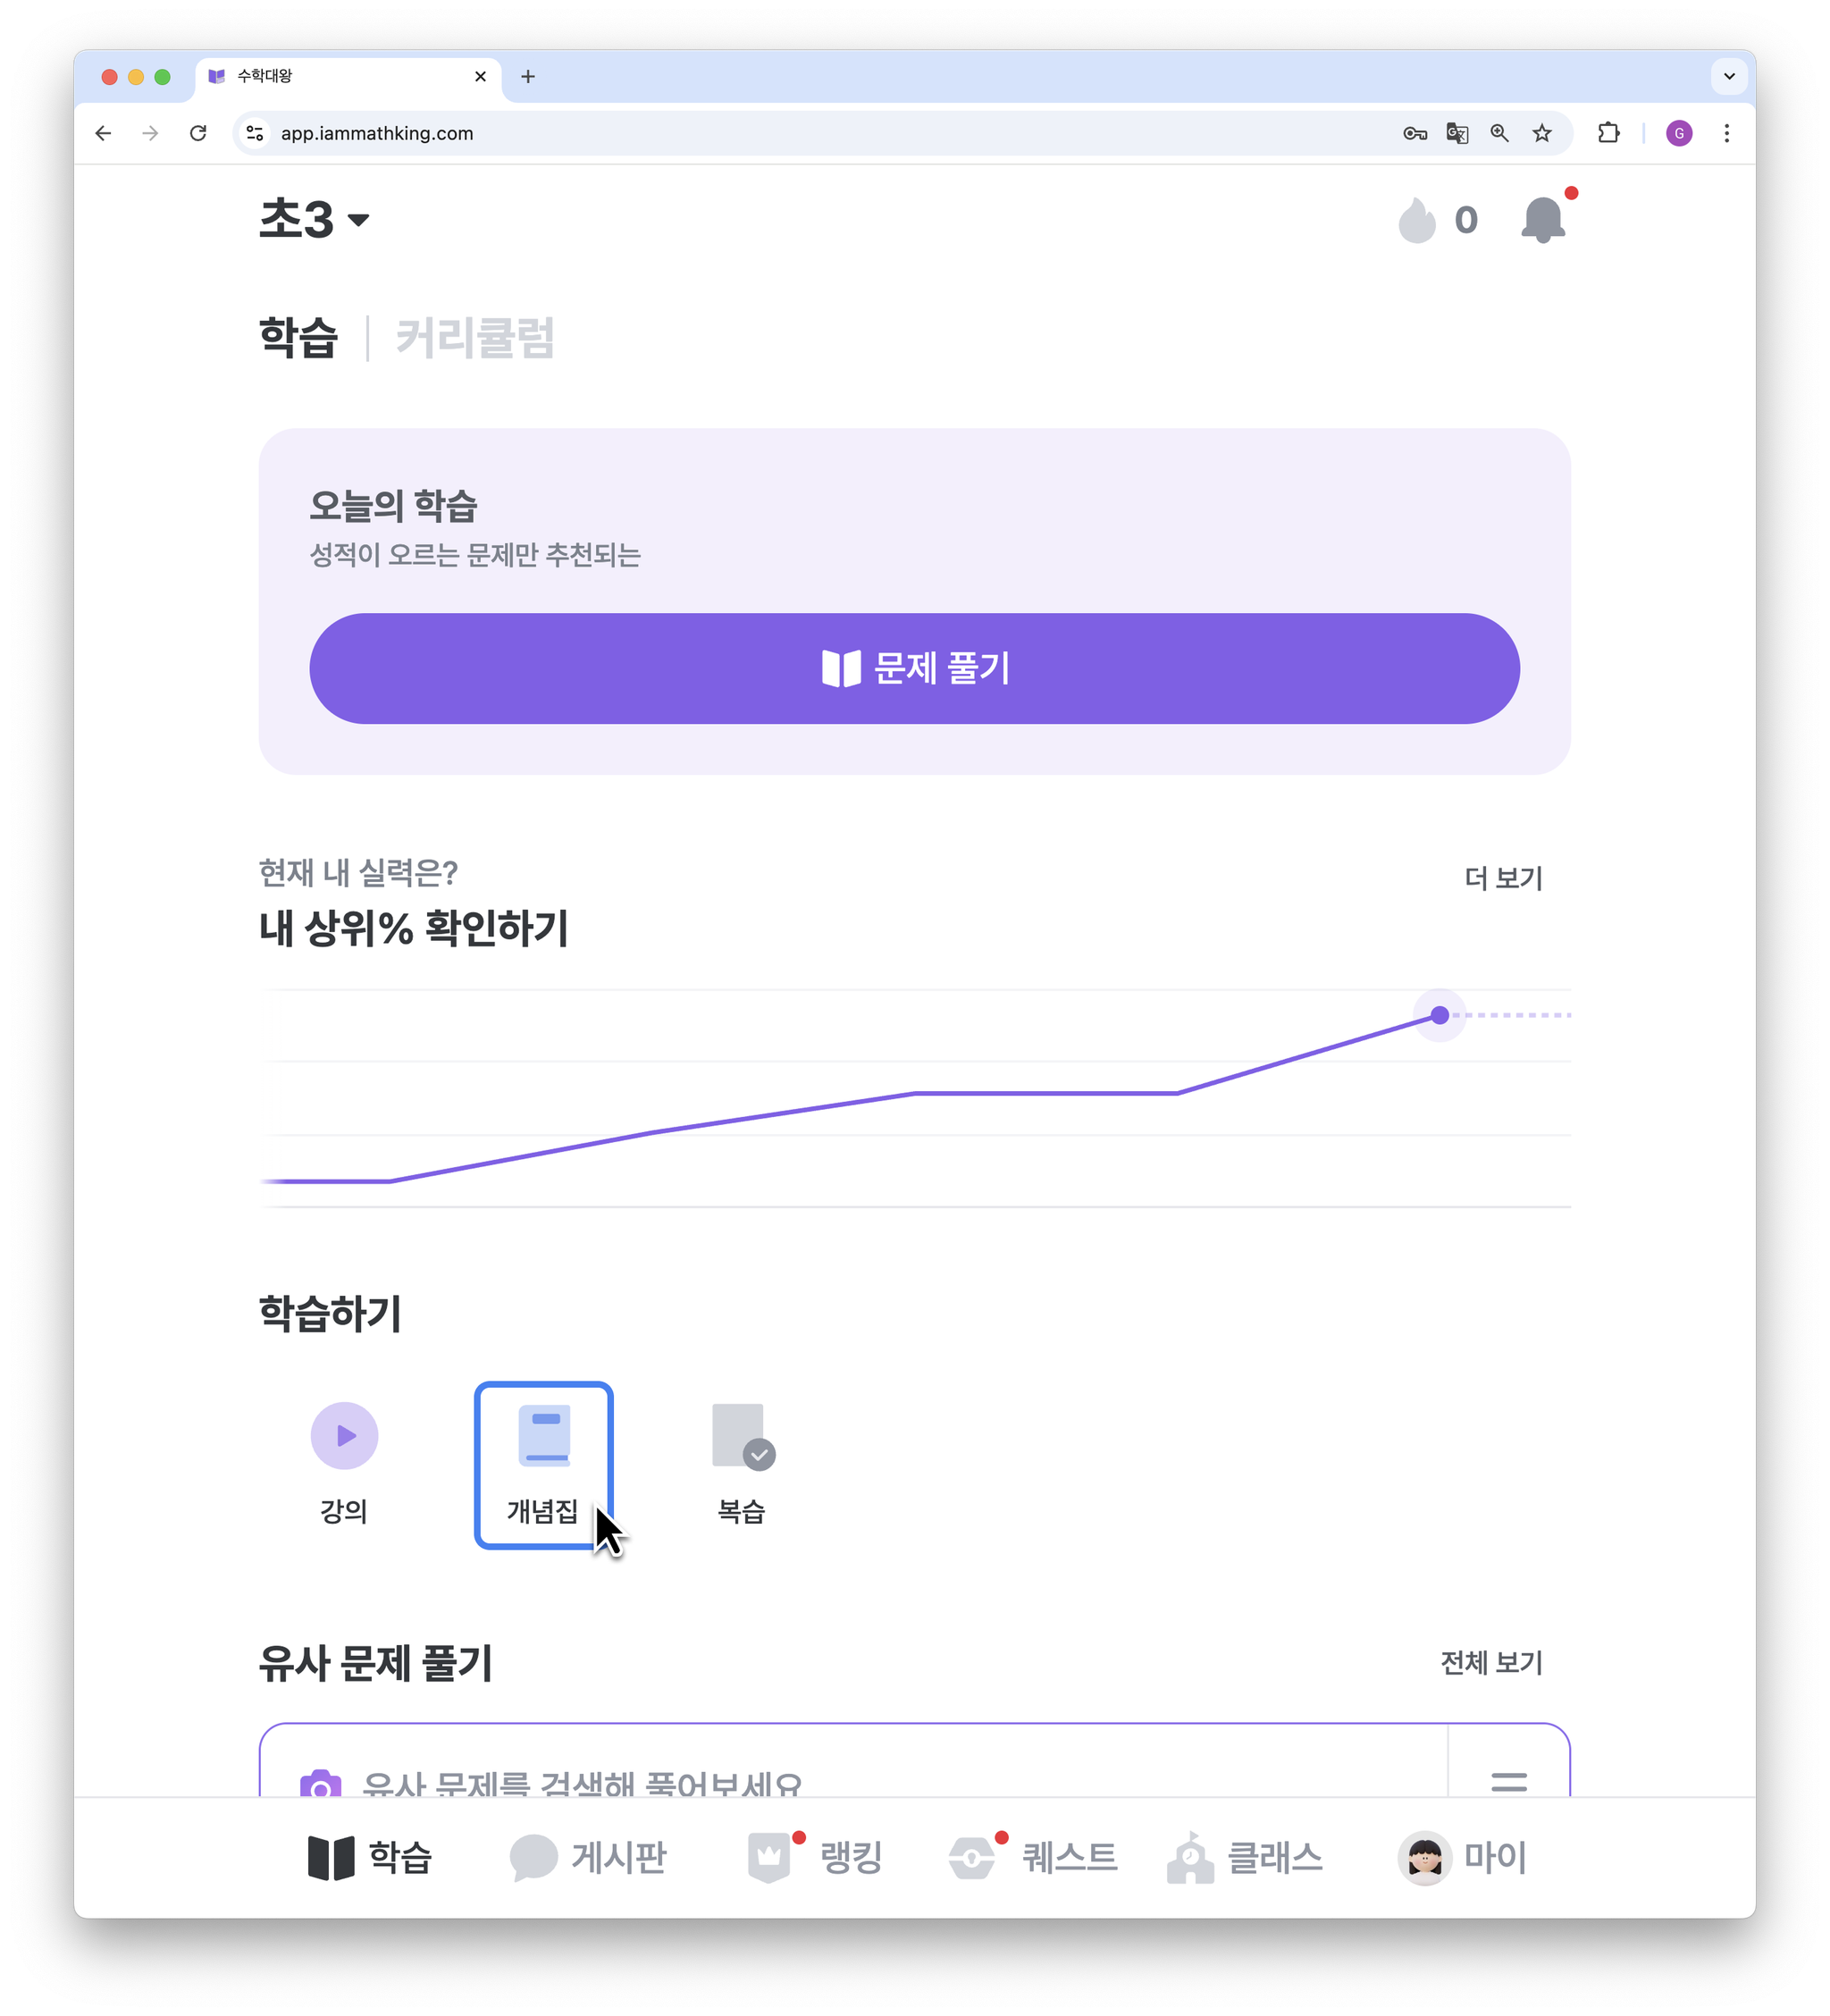Click the 문제 풀기 button
Screen dimensions: 1830x2016
[x=915, y=668]
